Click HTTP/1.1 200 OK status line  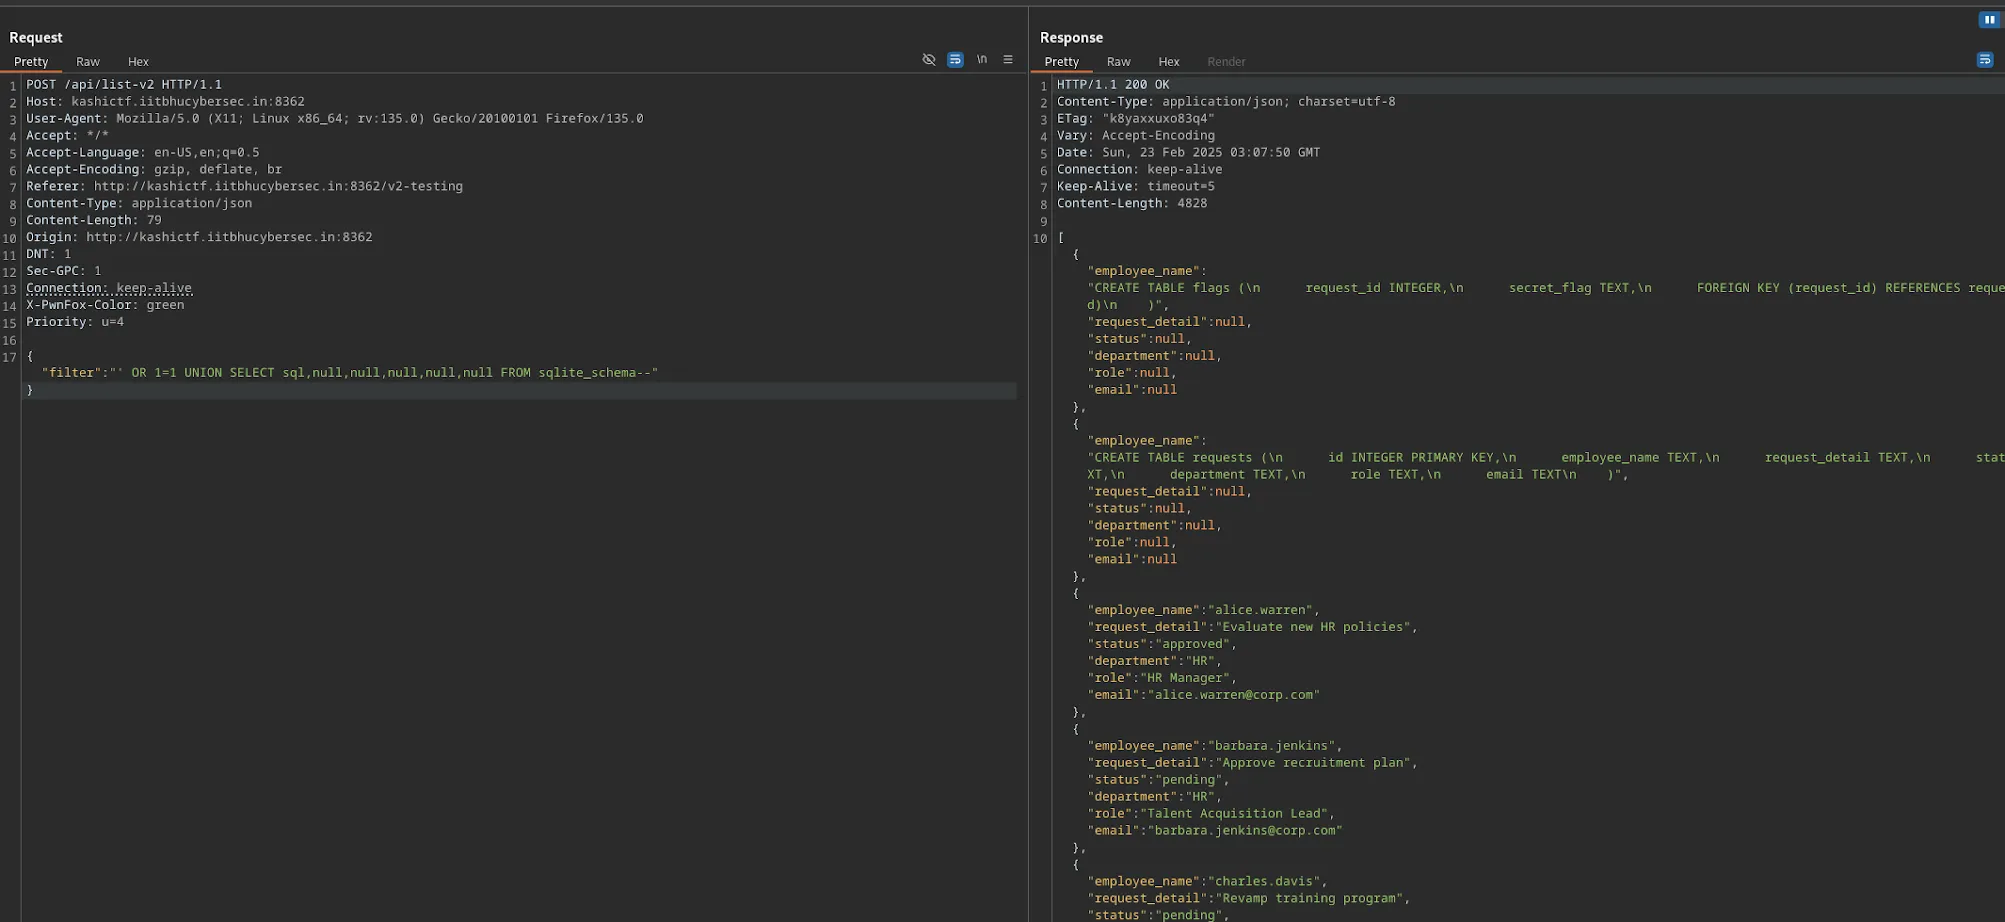click(1113, 85)
